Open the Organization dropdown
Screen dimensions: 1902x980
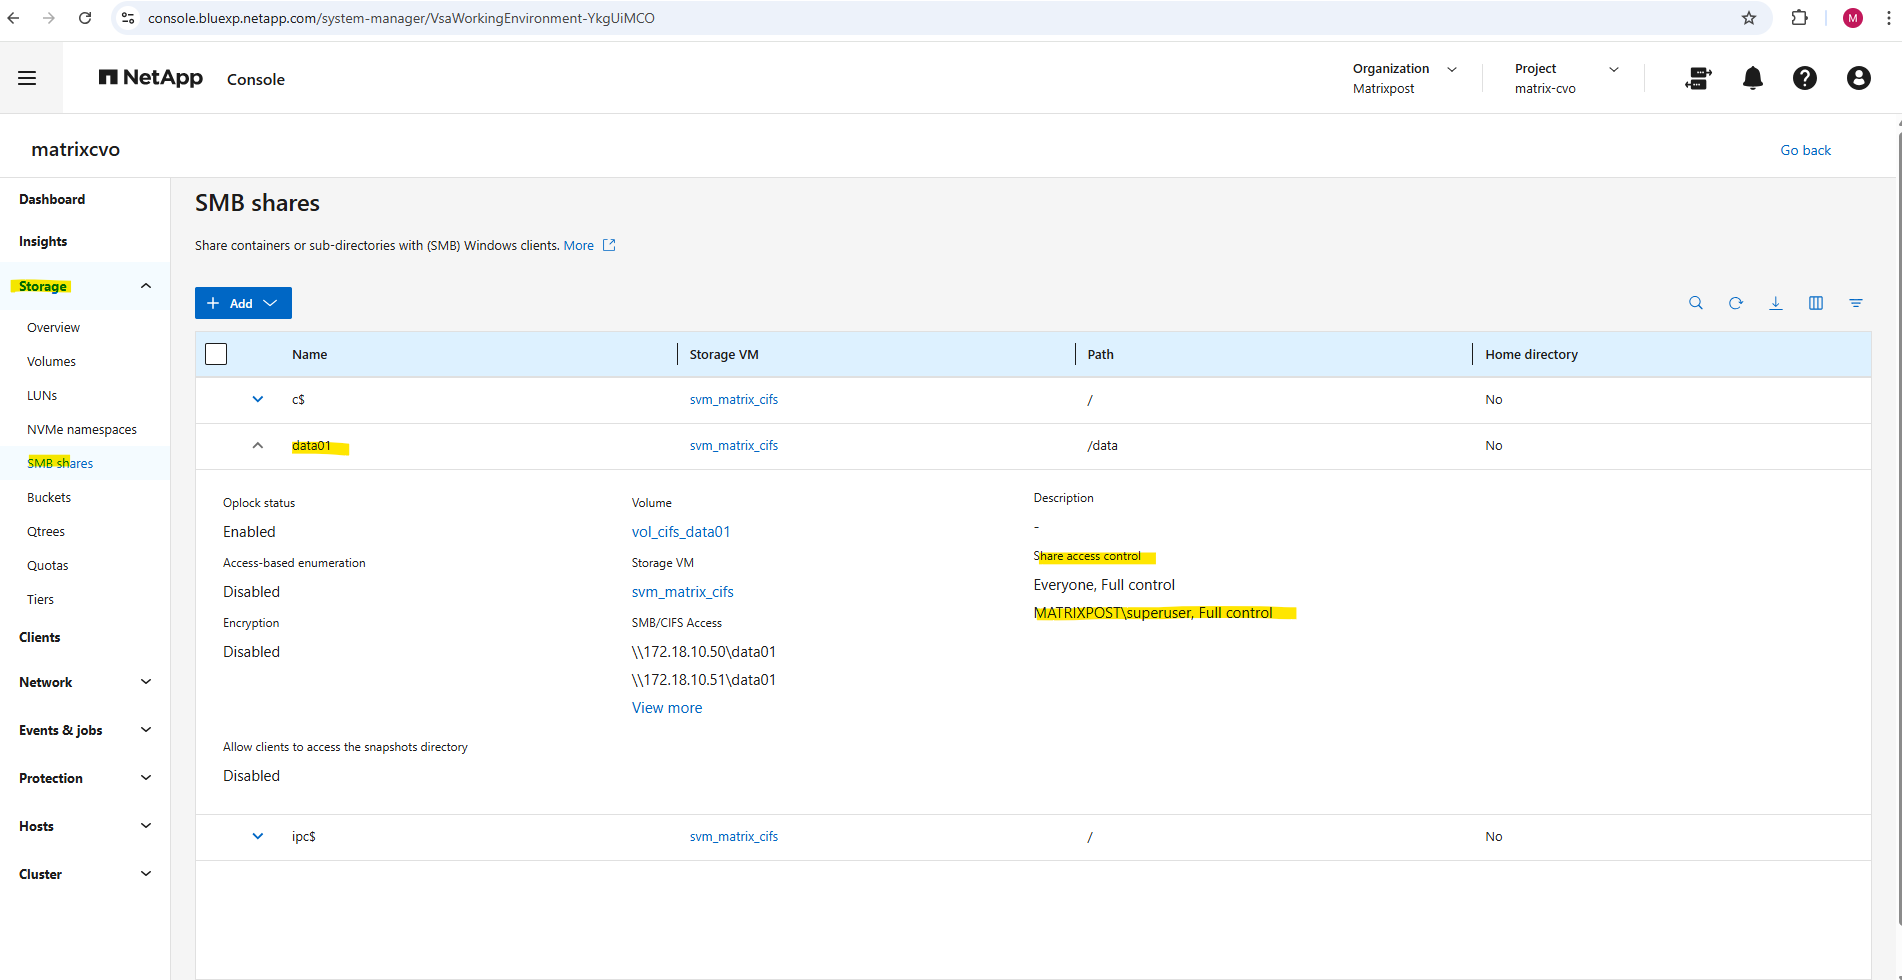click(x=1404, y=78)
